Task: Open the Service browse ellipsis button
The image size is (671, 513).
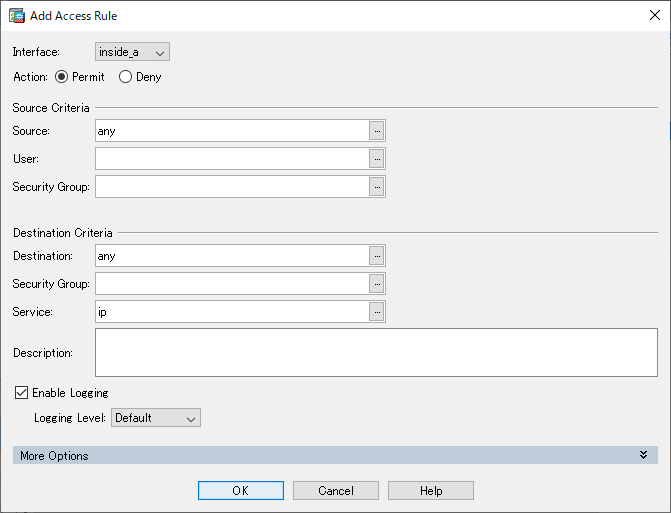Action: click(377, 312)
